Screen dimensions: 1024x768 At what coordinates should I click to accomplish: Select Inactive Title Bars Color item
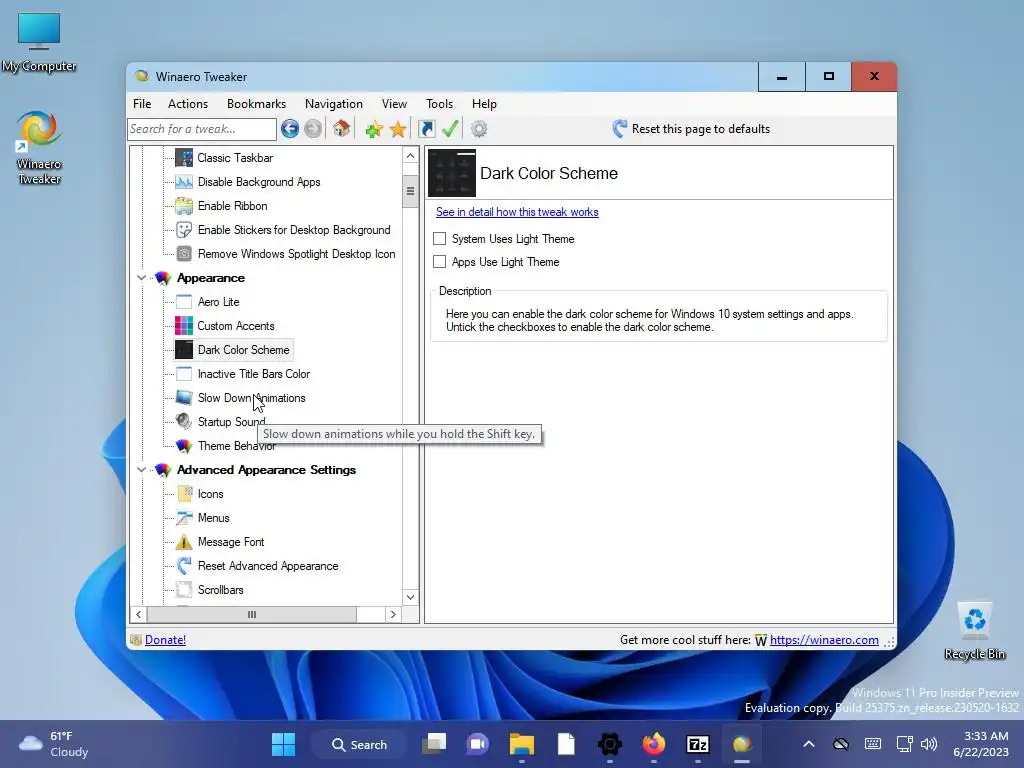pyautogui.click(x=253, y=374)
